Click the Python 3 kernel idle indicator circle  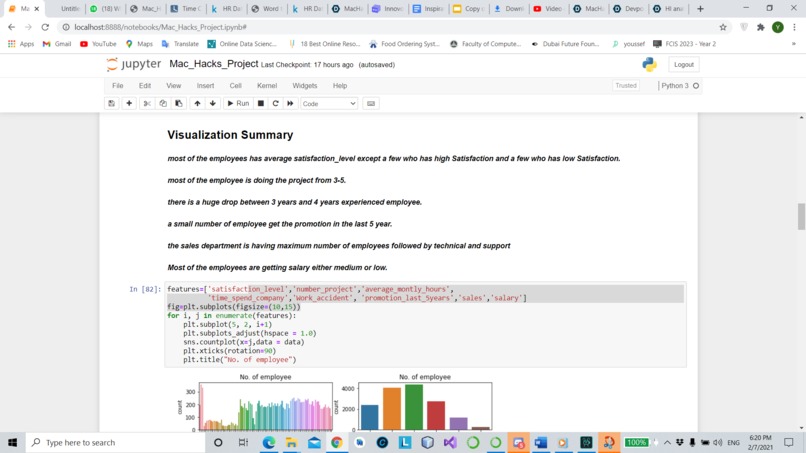[696, 86]
